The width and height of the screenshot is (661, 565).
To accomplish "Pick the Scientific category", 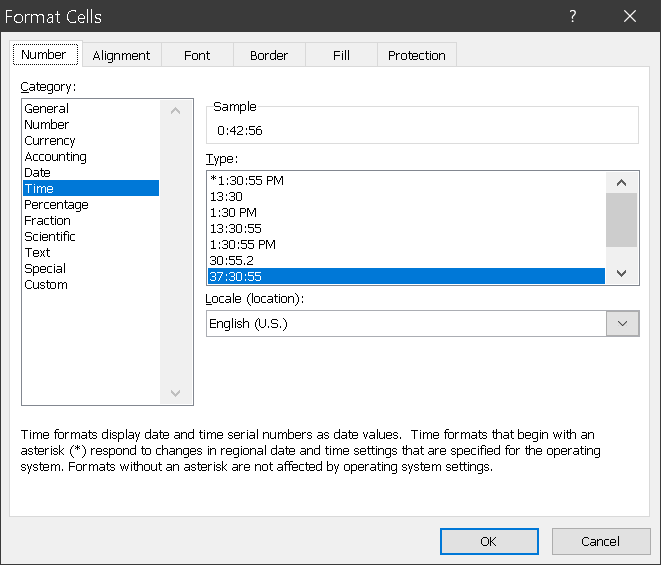I will coord(91,237).
